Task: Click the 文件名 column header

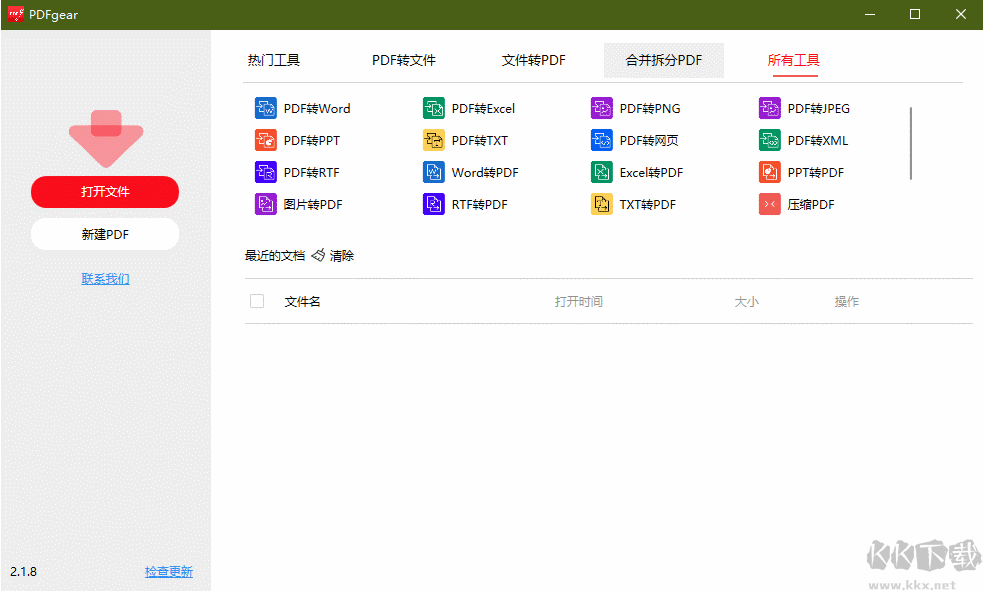Action: pos(302,302)
